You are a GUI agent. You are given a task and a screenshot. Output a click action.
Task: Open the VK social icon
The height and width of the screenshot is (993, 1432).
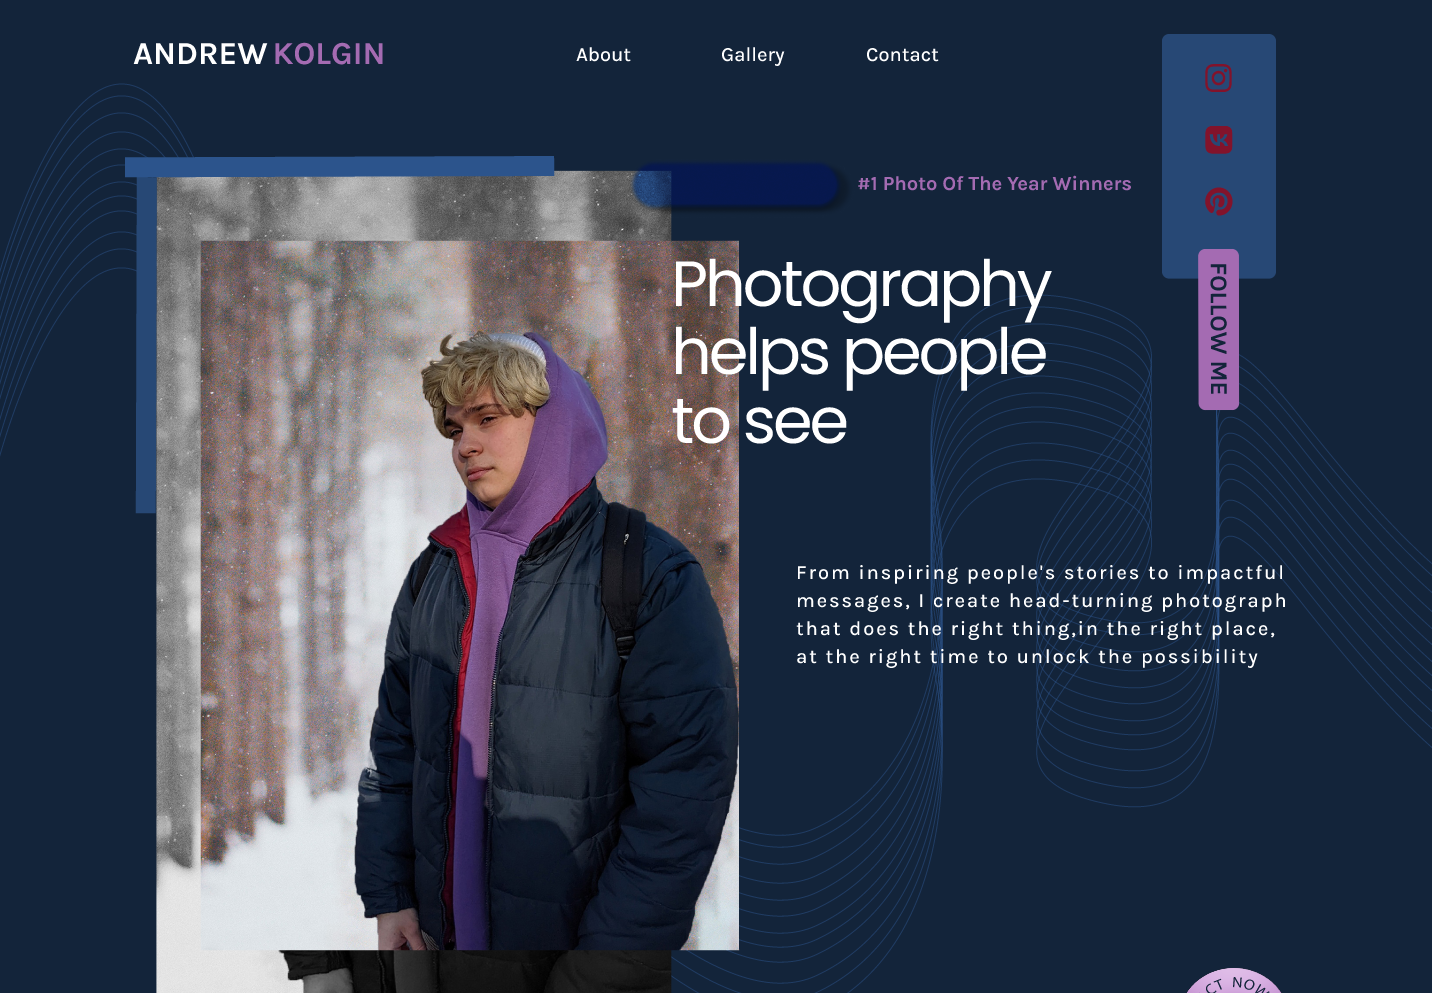[x=1218, y=139]
